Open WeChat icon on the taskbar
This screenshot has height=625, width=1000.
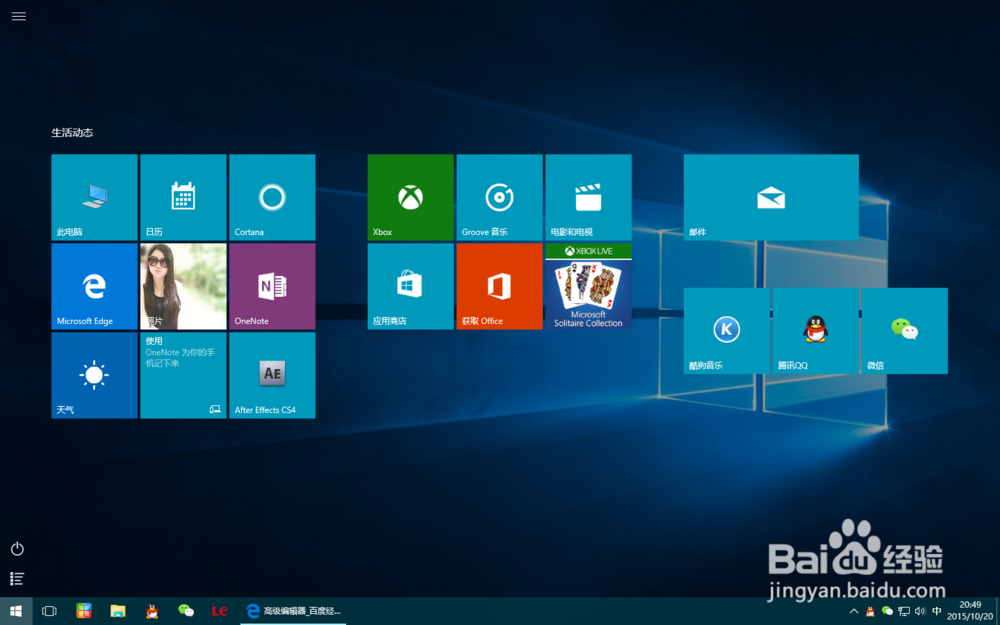click(186, 611)
